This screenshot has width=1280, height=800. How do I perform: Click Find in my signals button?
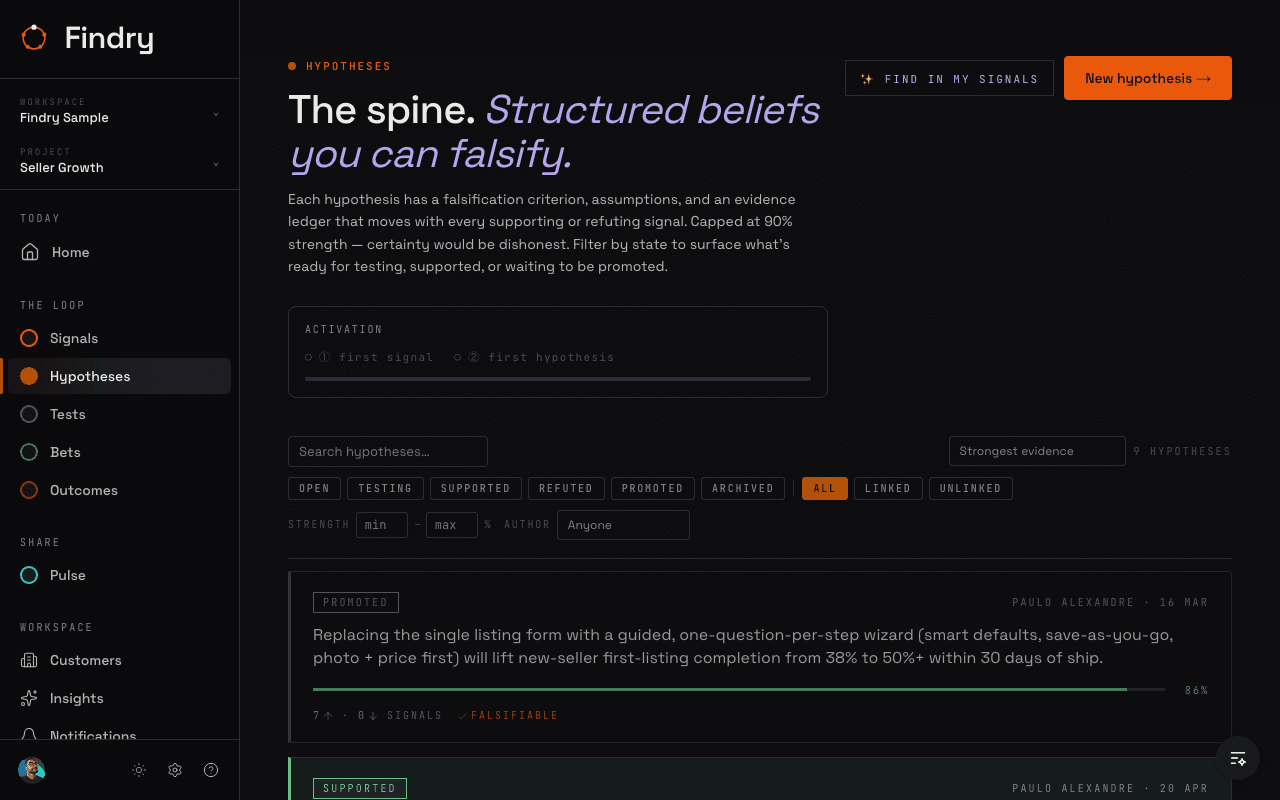(x=949, y=78)
